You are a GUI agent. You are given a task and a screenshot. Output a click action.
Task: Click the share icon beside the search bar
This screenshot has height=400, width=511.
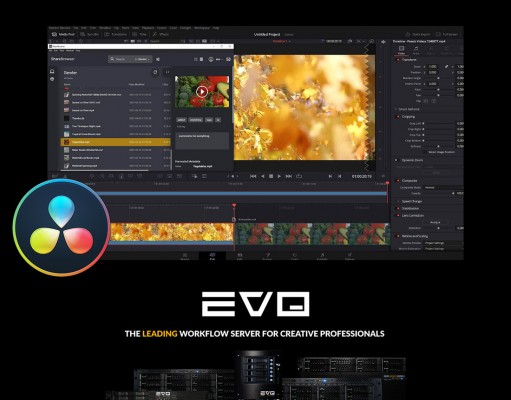point(158,59)
